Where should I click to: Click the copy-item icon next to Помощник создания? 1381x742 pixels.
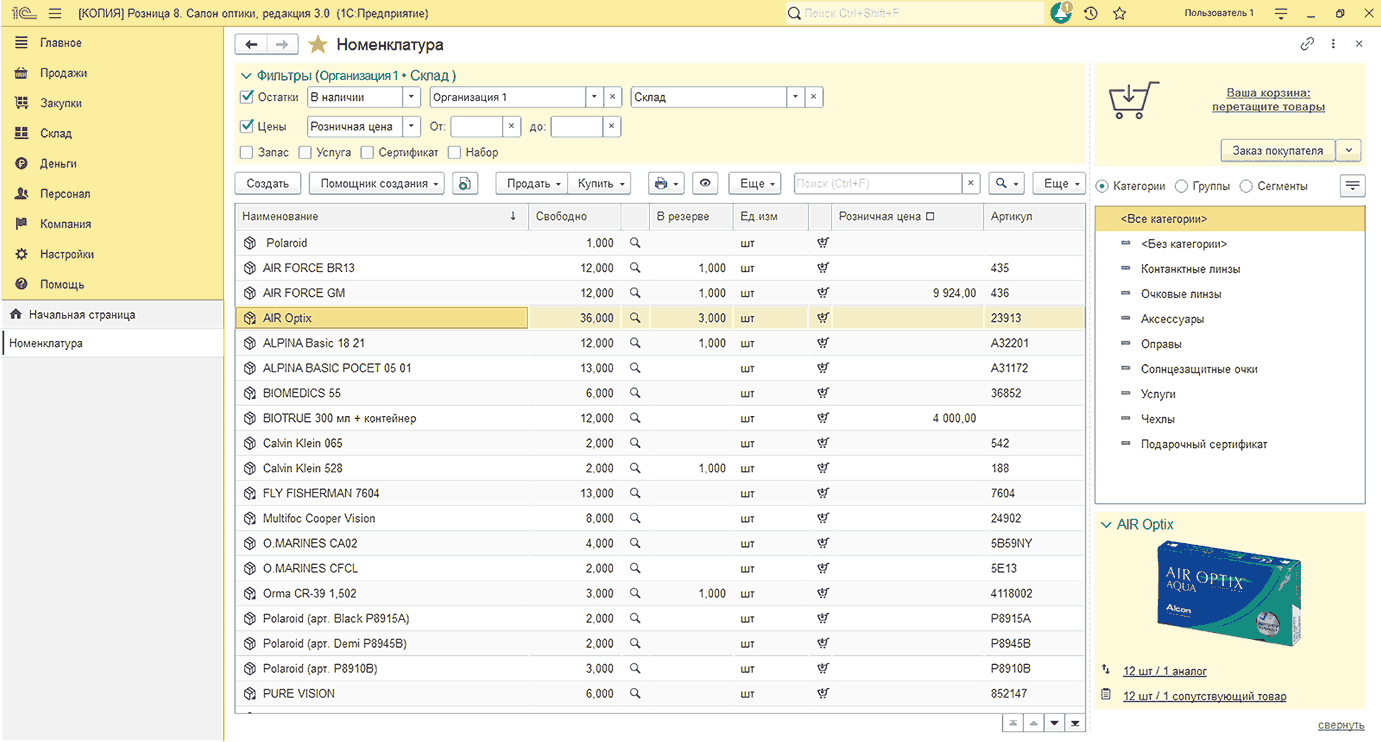point(465,183)
